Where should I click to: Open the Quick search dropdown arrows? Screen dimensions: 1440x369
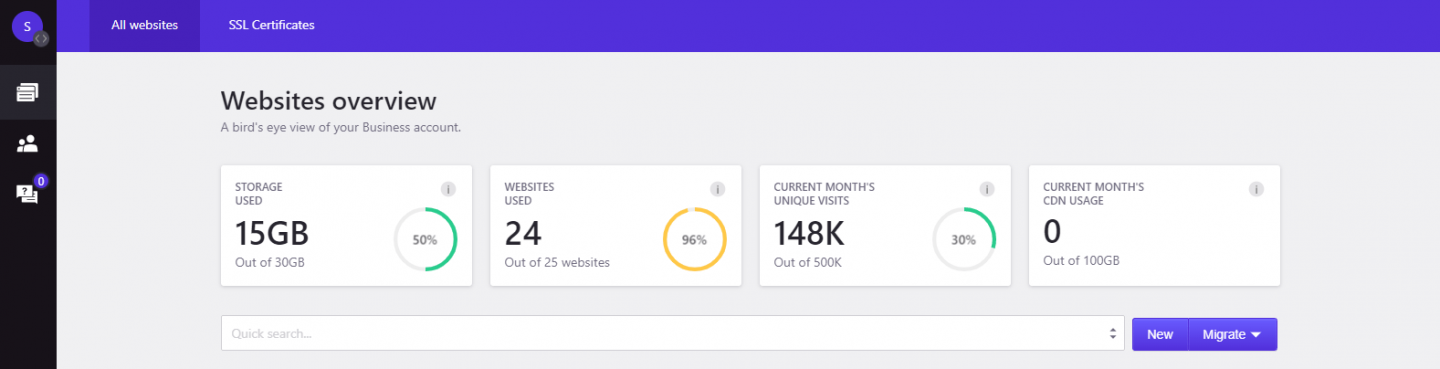(x=1113, y=334)
